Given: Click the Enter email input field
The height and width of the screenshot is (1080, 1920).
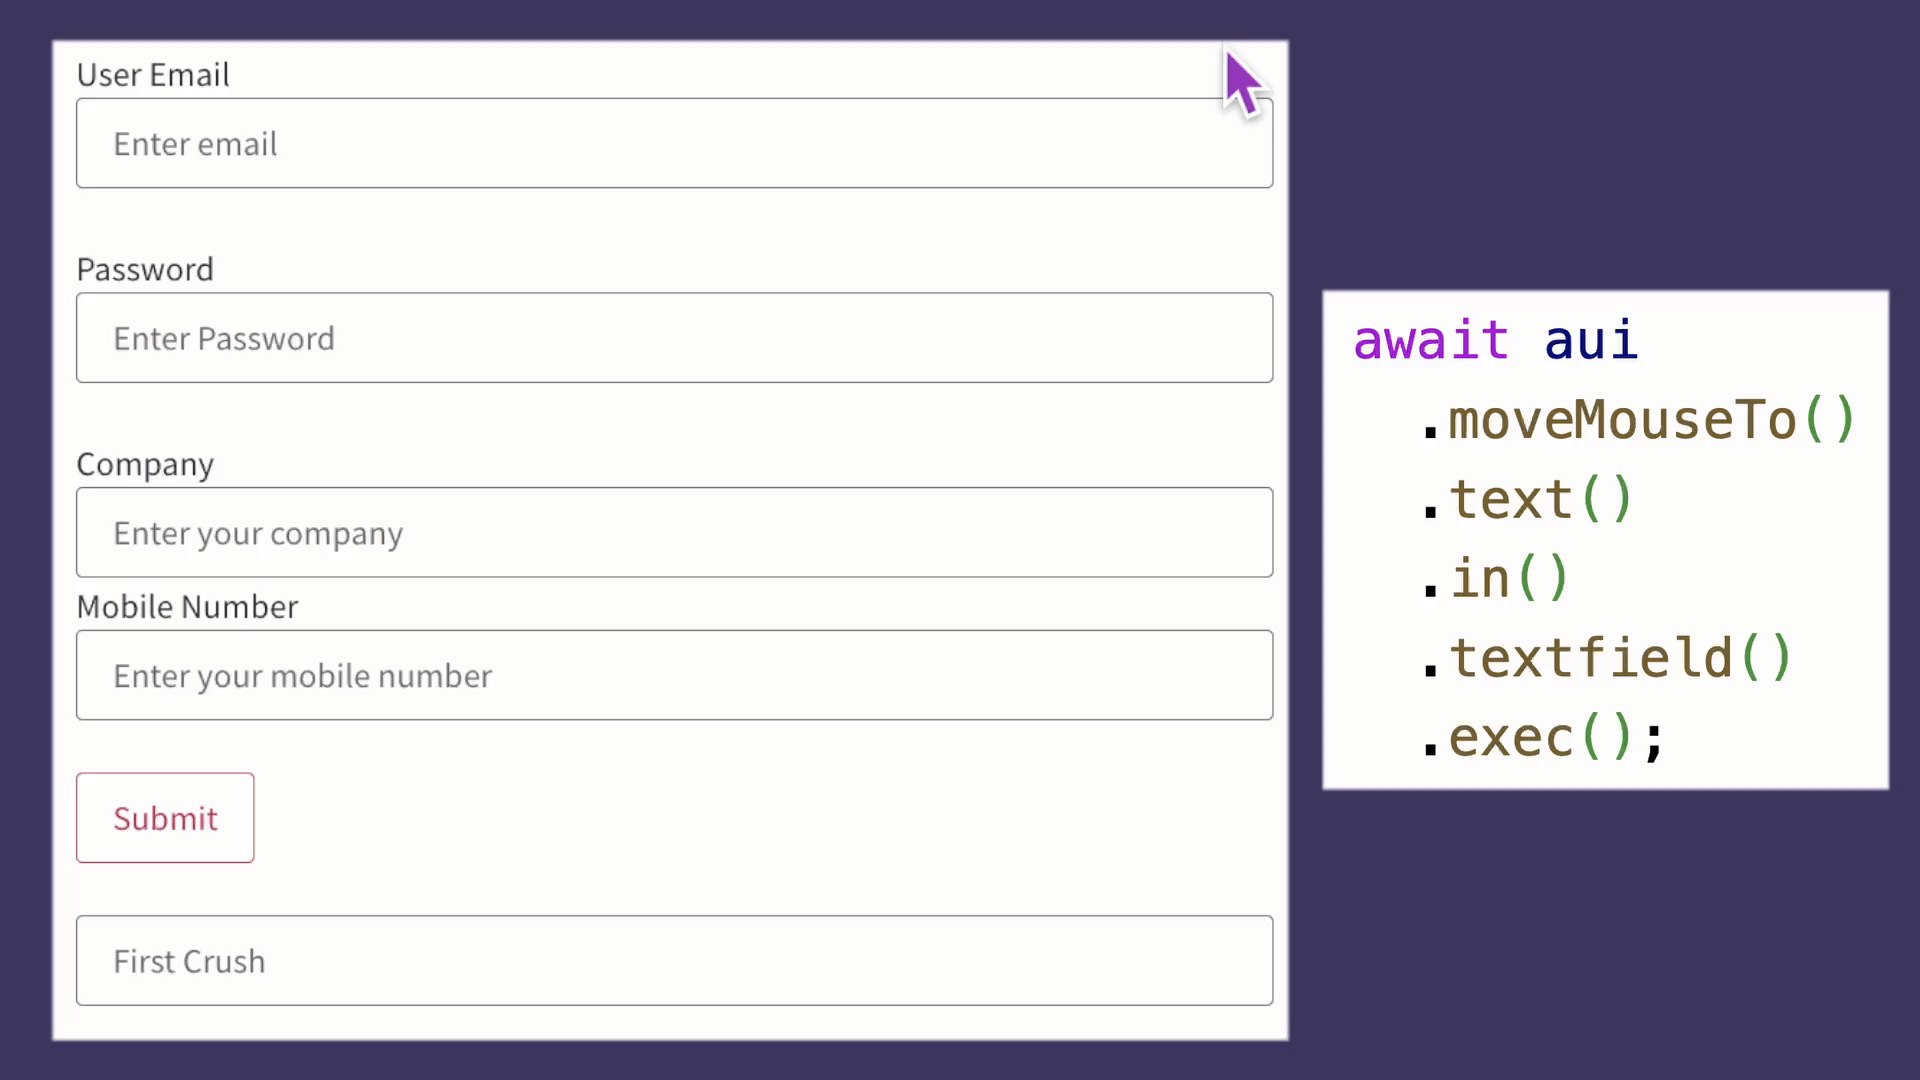Looking at the screenshot, I should click(x=674, y=143).
